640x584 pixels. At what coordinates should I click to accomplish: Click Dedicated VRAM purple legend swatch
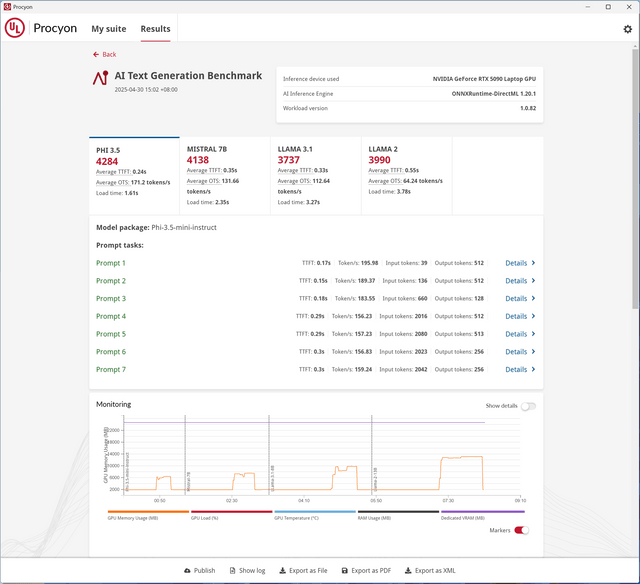[482, 511]
